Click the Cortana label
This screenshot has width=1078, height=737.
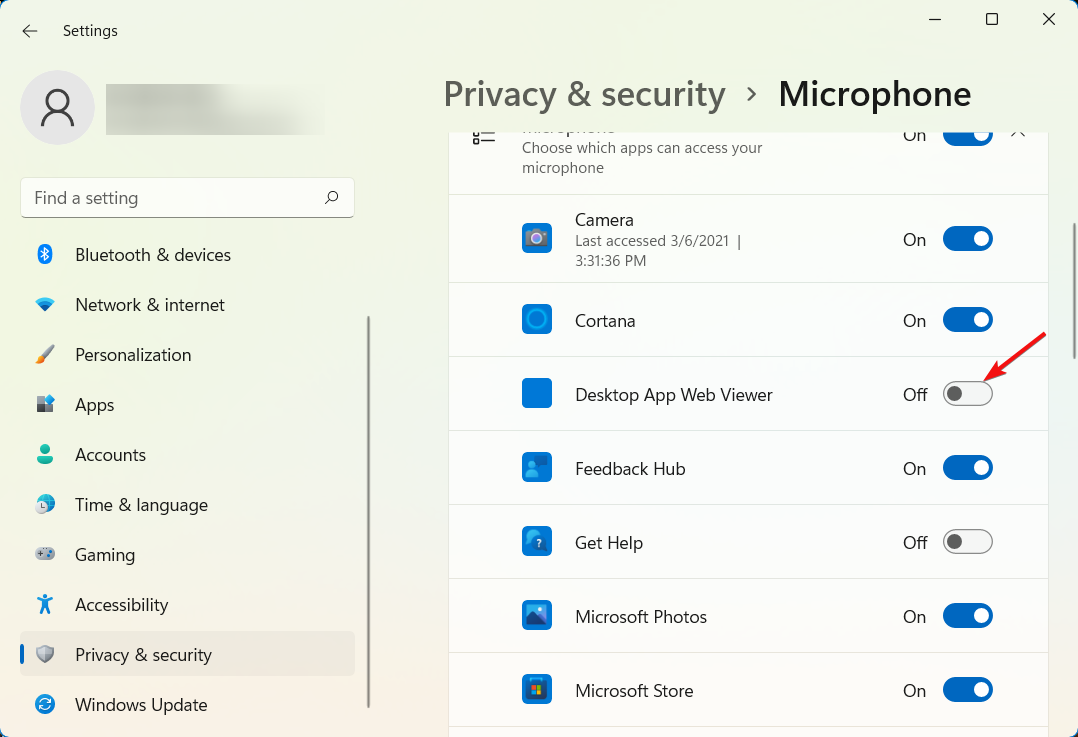605,321
